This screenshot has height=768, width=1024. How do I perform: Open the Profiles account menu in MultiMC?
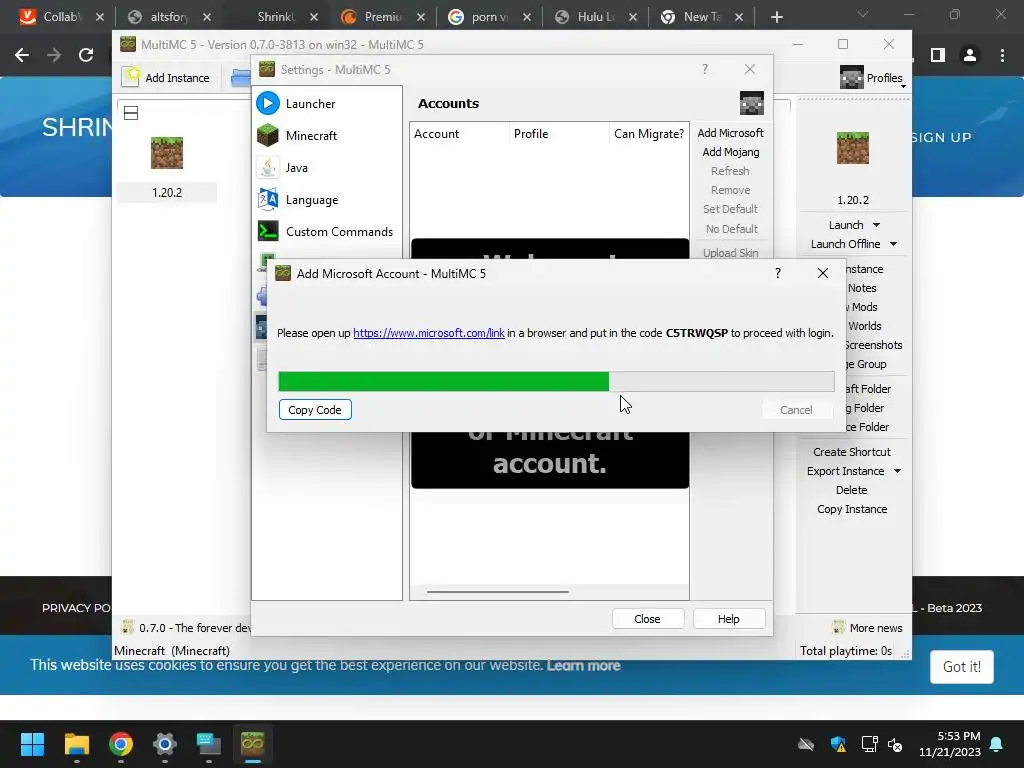click(873, 78)
